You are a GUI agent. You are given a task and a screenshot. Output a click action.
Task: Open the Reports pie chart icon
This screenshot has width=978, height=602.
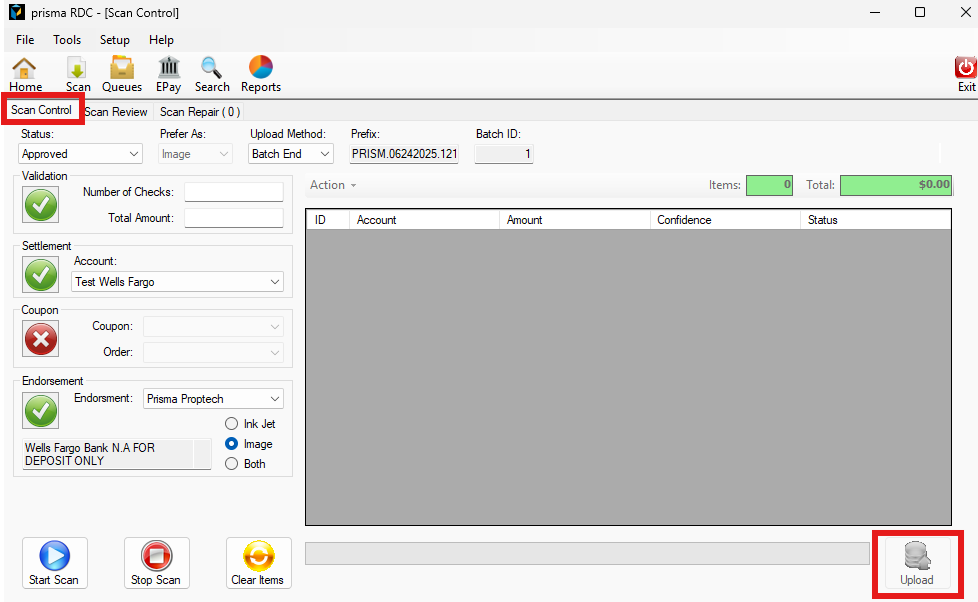[x=261, y=70]
